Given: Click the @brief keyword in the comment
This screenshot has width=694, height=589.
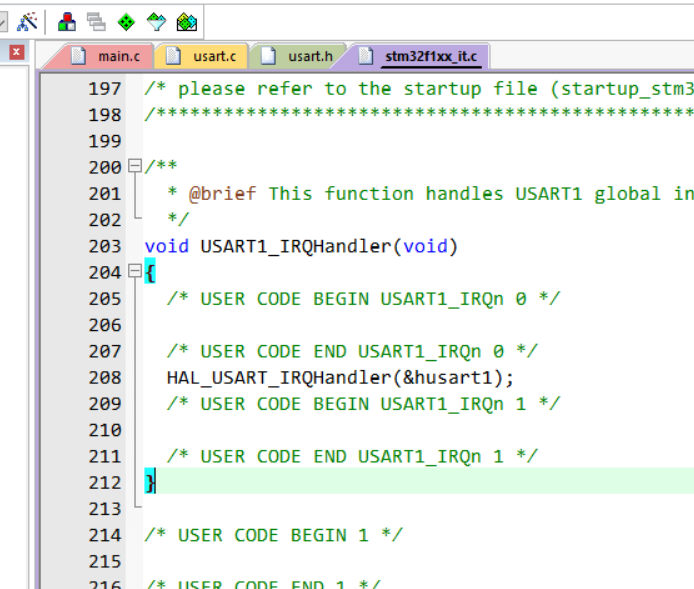Looking at the screenshot, I should tap(223, 194).
